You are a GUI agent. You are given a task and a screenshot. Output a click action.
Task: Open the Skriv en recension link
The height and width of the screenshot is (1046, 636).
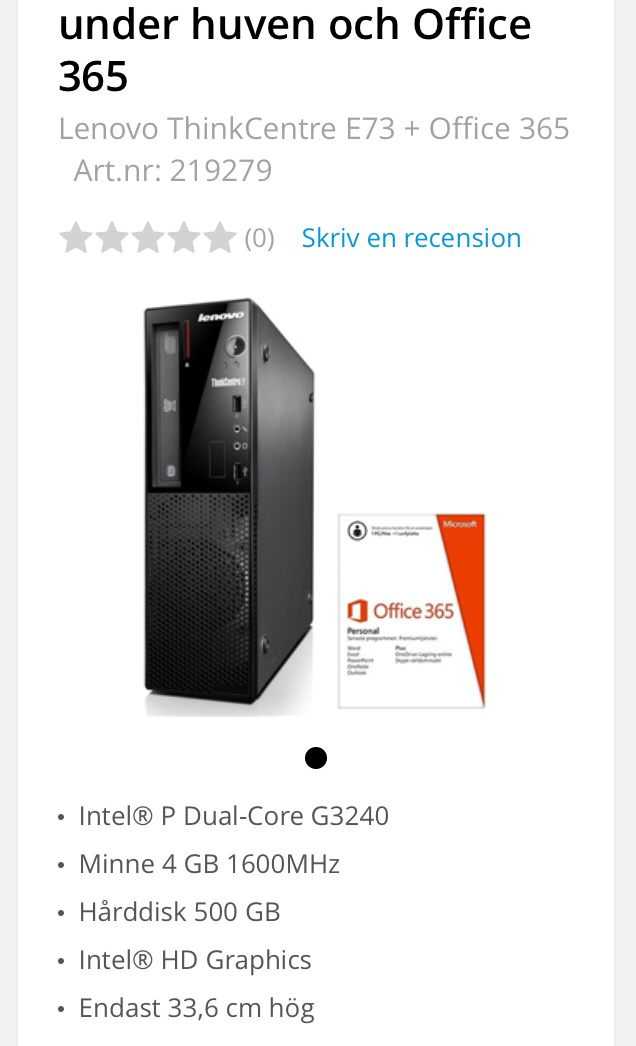coord(411,238)
